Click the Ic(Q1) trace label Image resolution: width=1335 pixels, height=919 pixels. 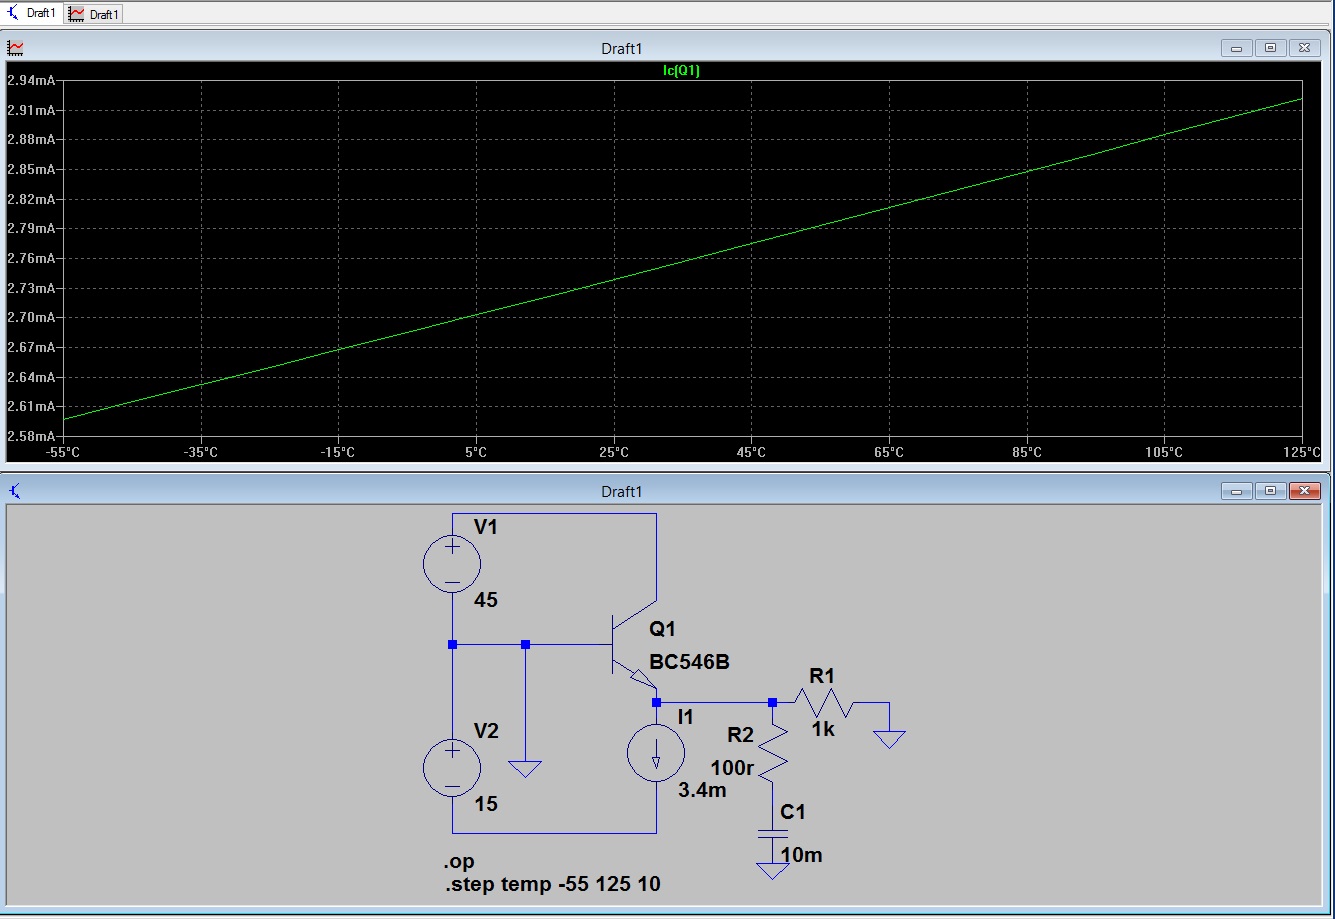(x=681, y=70)
